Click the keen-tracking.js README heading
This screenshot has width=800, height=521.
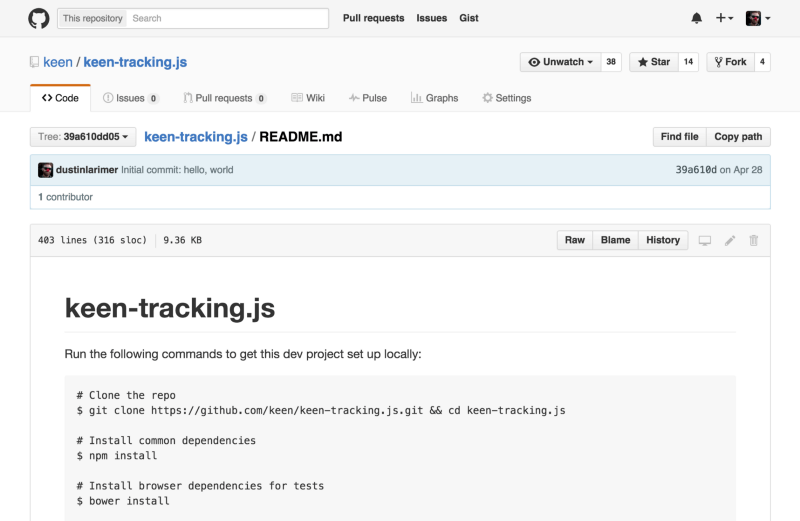[170, 308]
